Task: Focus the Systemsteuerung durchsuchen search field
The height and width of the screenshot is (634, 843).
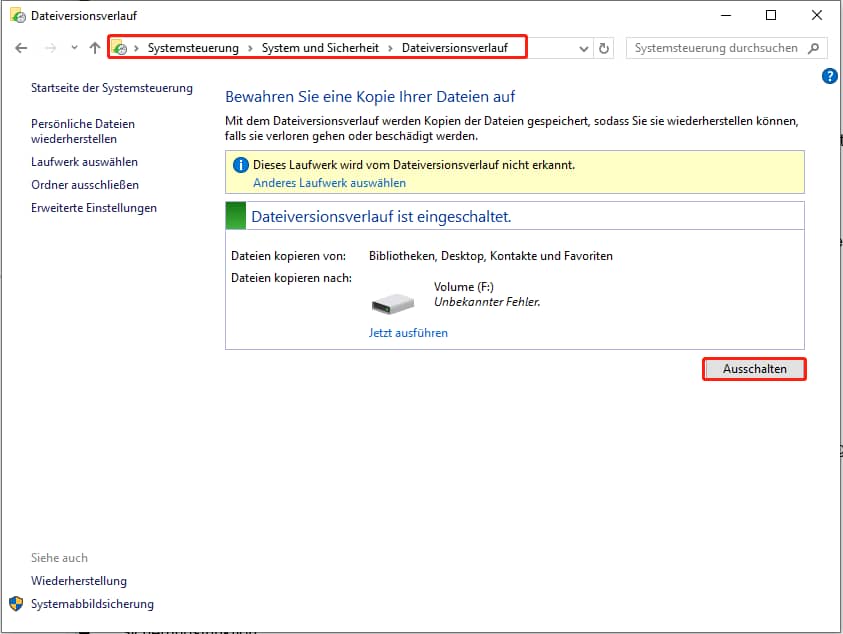Action: coord(726,48)
